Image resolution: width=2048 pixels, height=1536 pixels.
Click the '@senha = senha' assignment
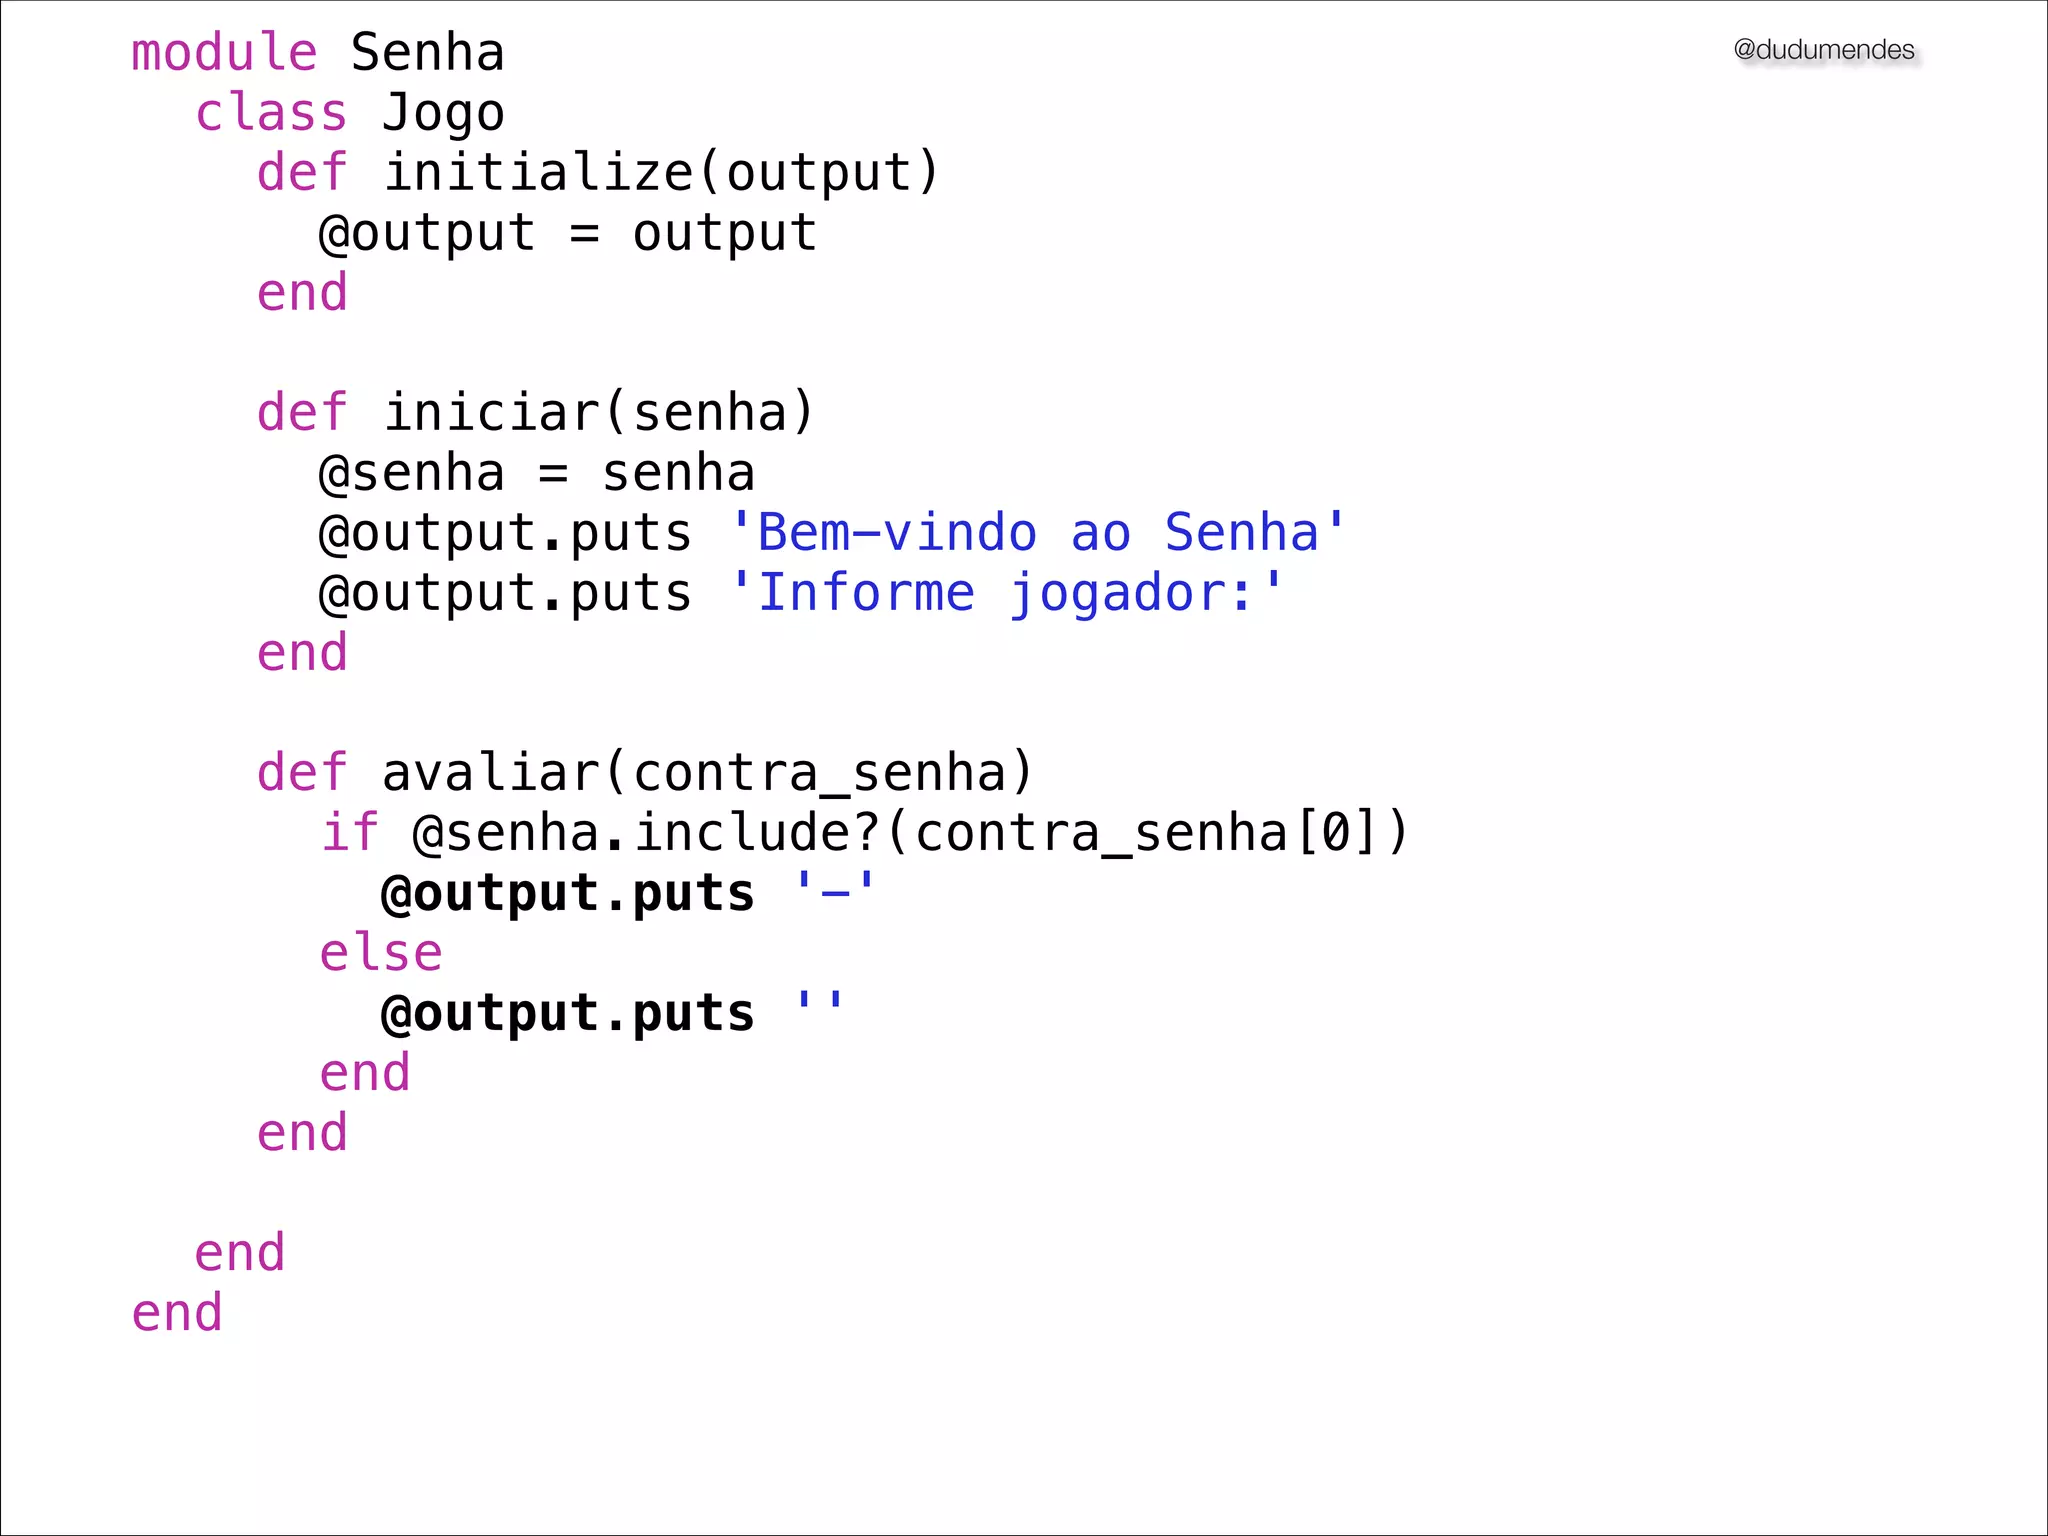(x=536, y=473)
